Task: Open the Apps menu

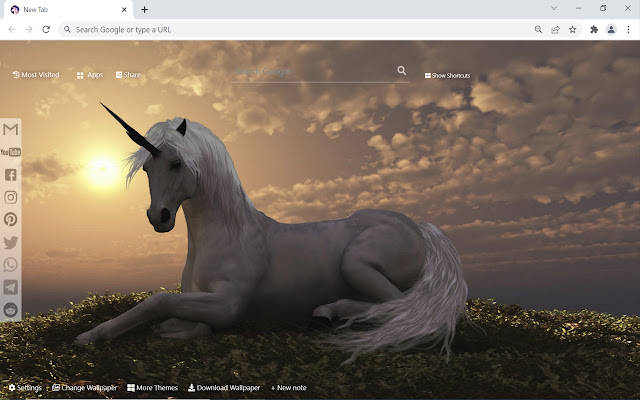Action: pyautogui.click(x=90, y=75)
